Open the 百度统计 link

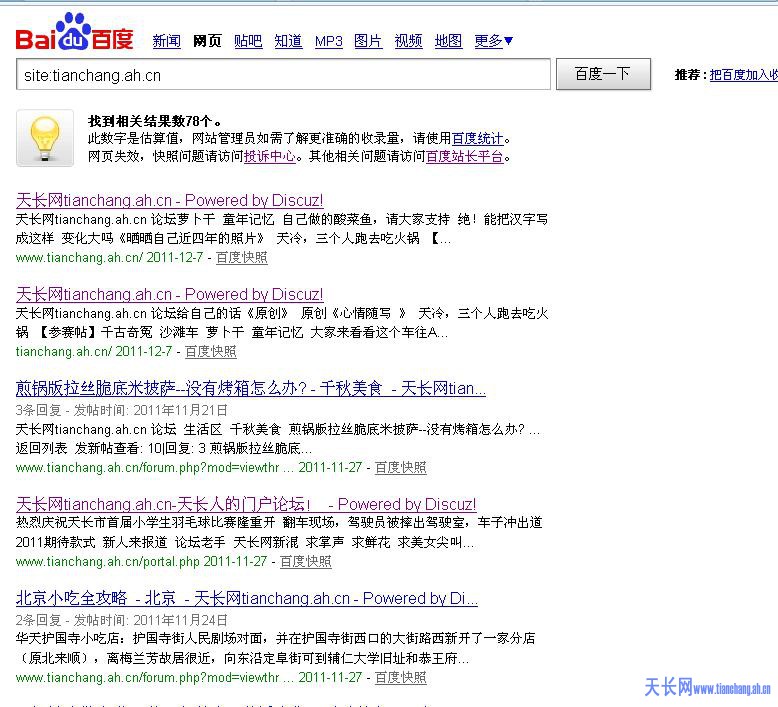point(478,138)
